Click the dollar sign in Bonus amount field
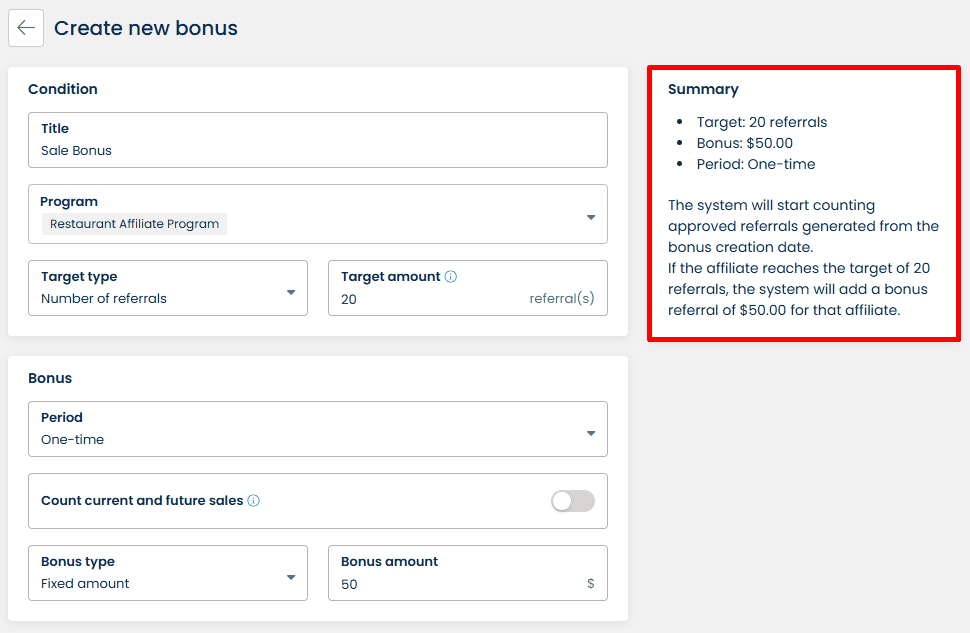970x633 pixels. coord(591,584)
